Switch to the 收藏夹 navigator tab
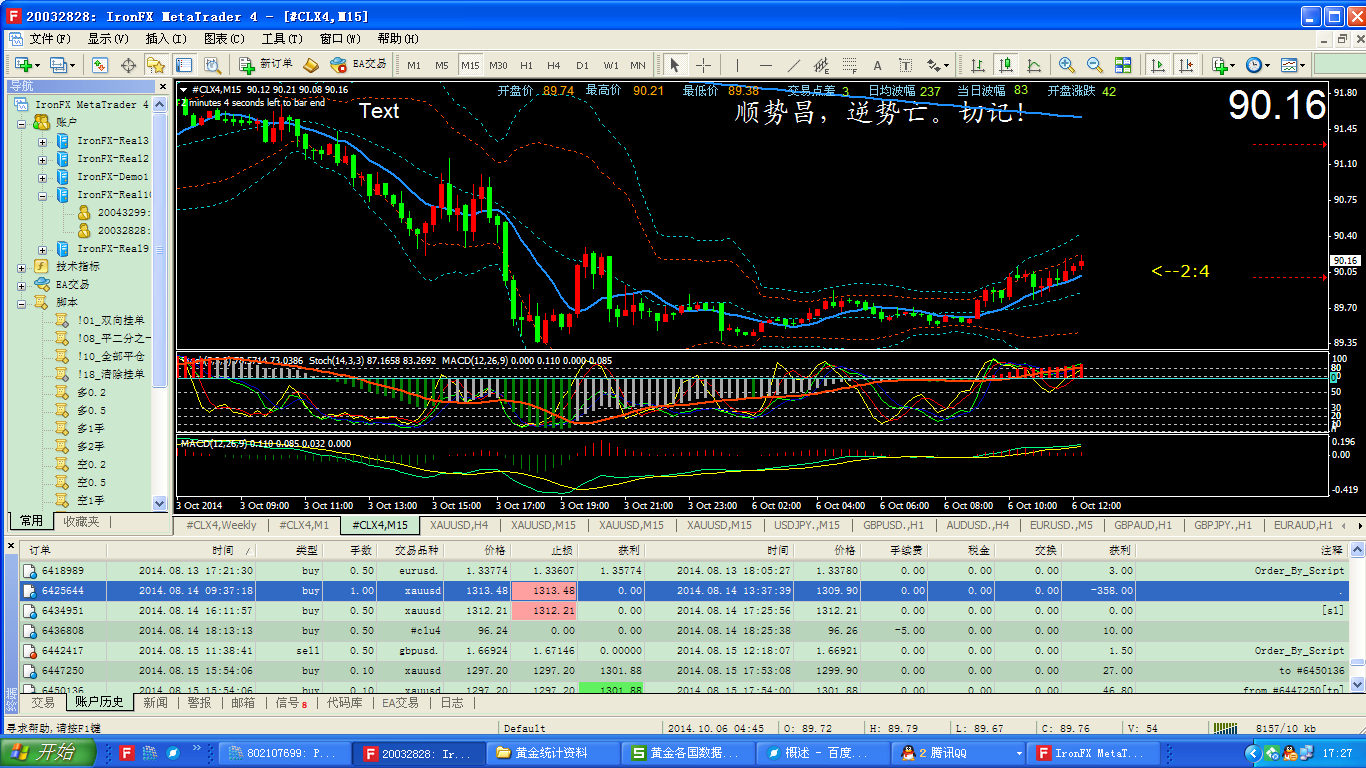 click(x=81, y=521)
